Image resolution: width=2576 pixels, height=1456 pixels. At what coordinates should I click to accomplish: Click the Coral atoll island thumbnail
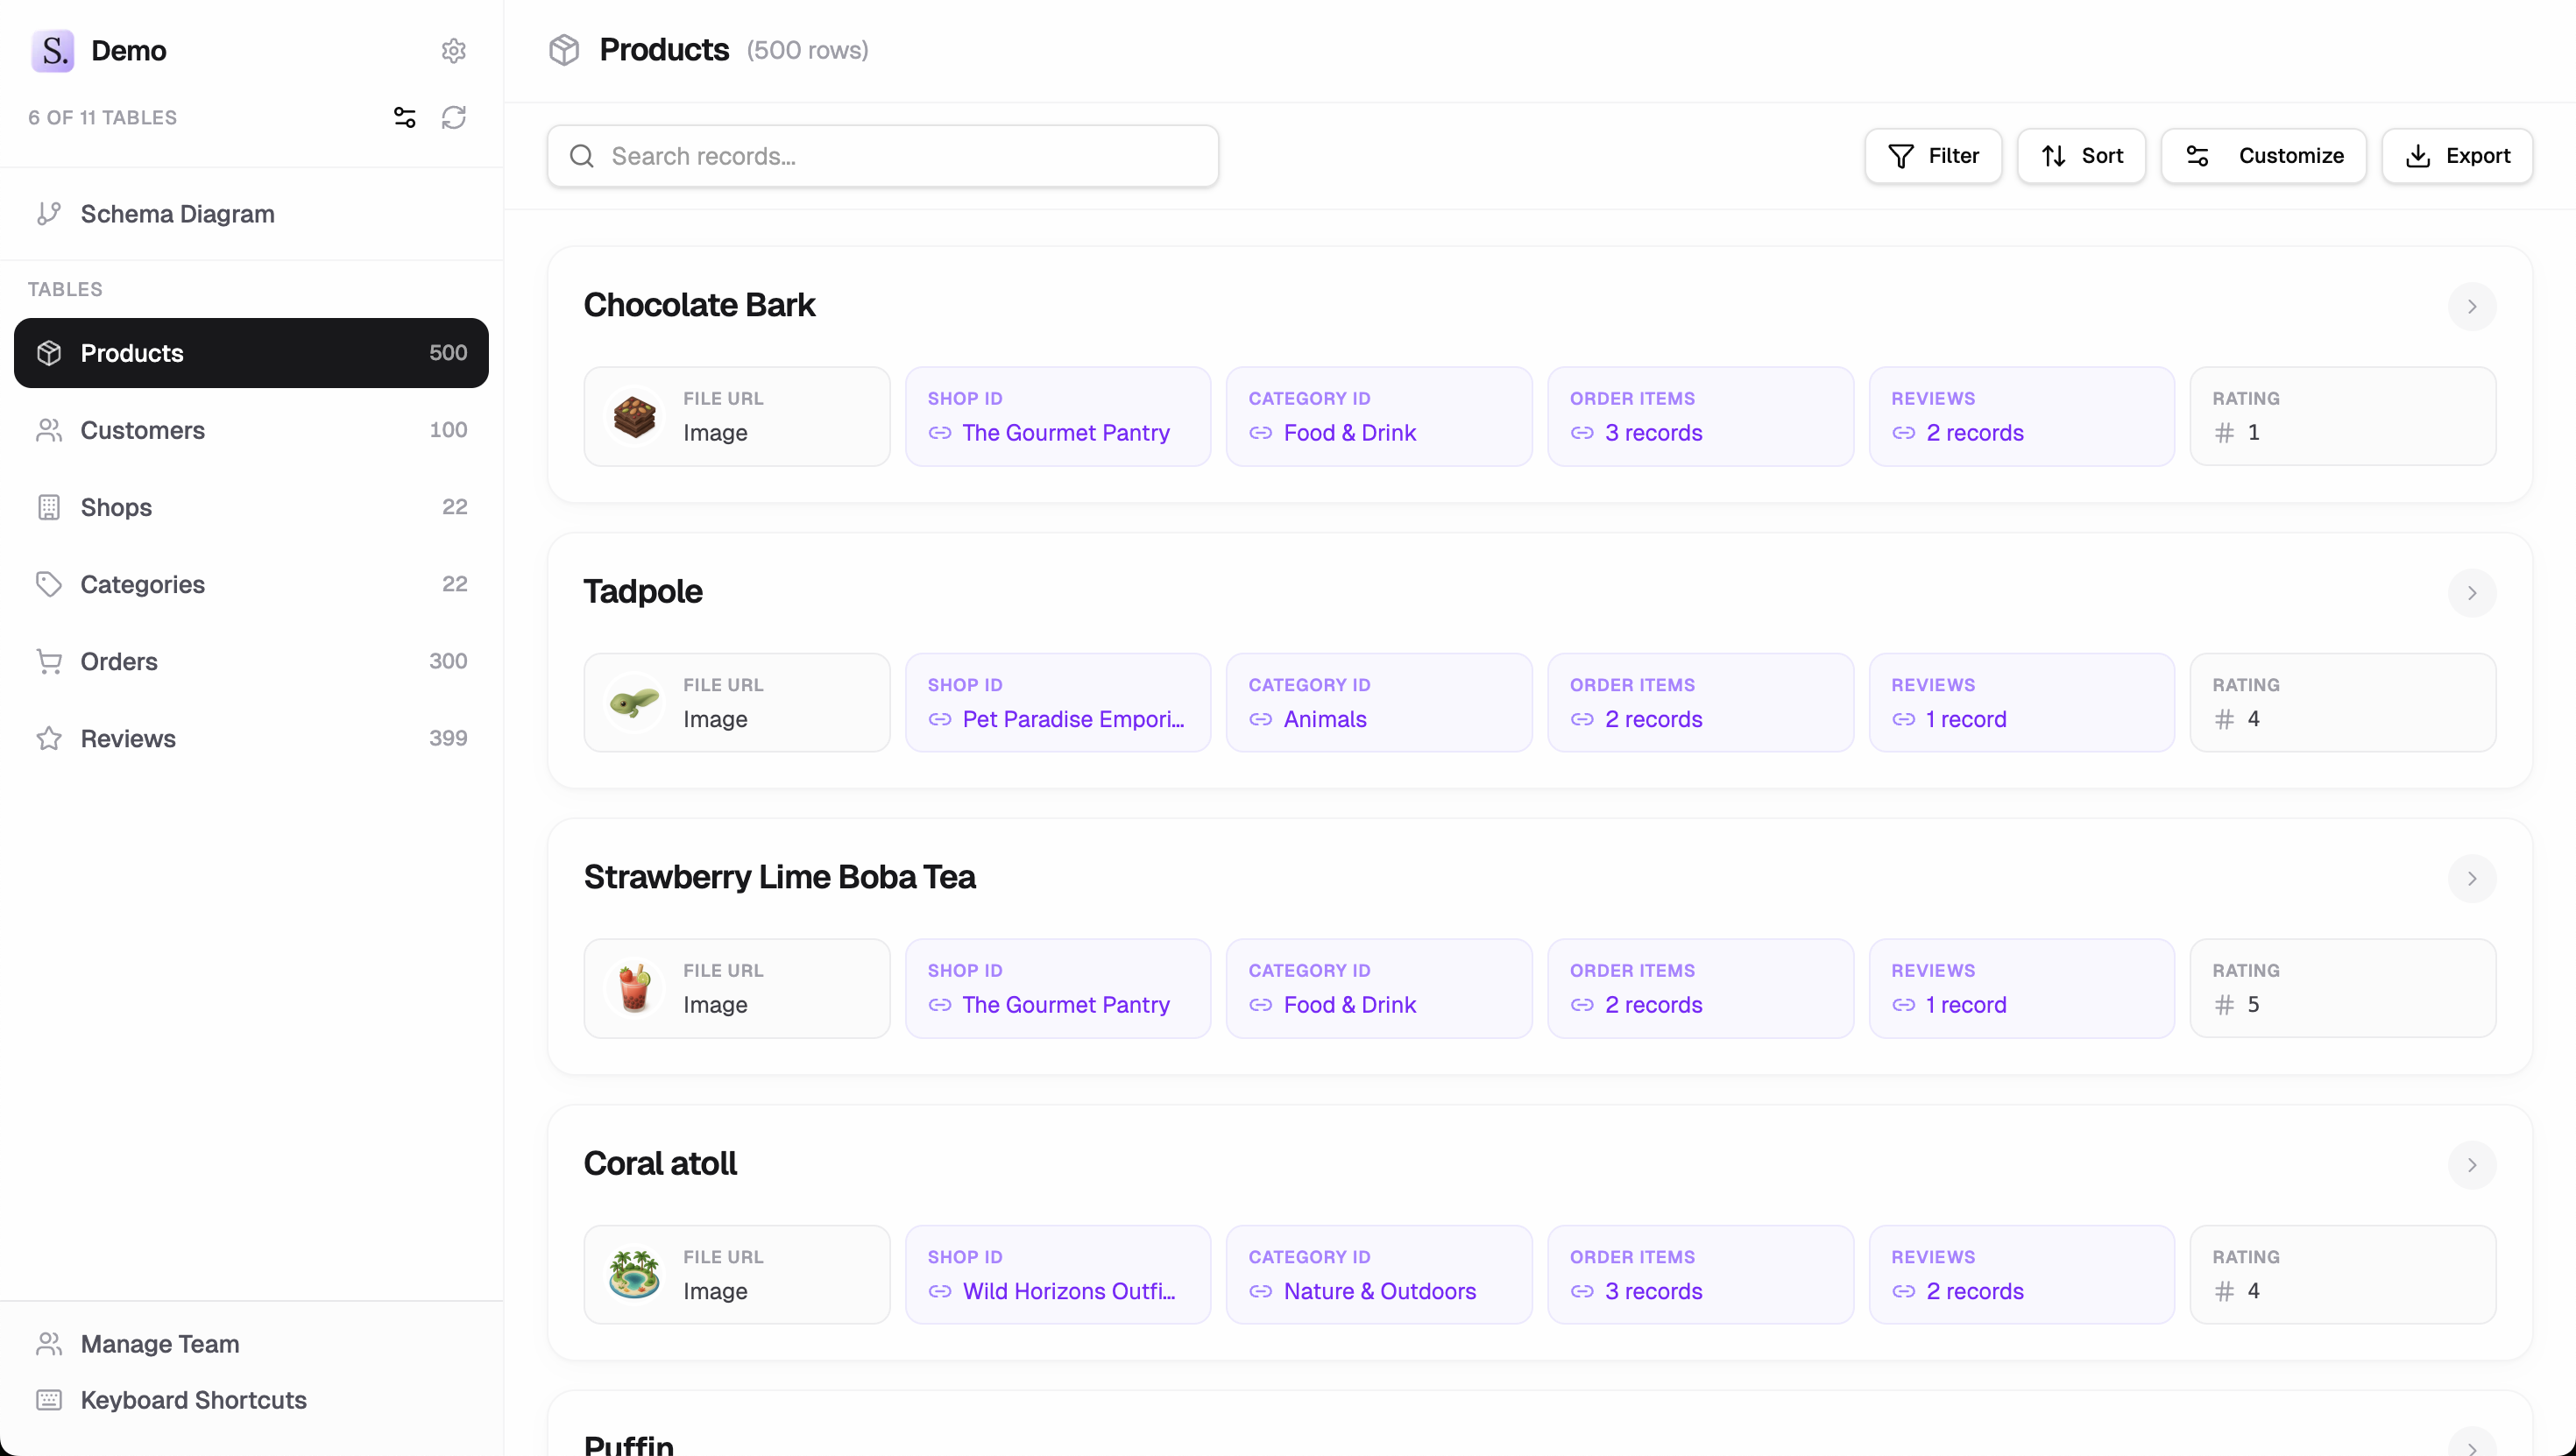pyautogui.click(x=634, y=1274)
